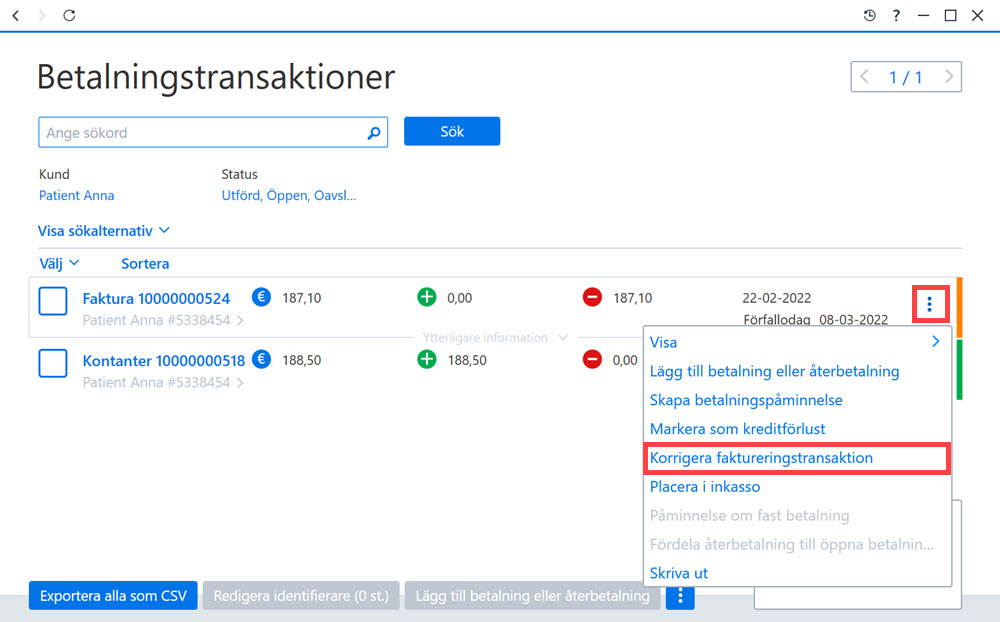Open Patient Anna #5338454 under Kontanter
This screenshot has height=622, width=1000.
point(163,383)
